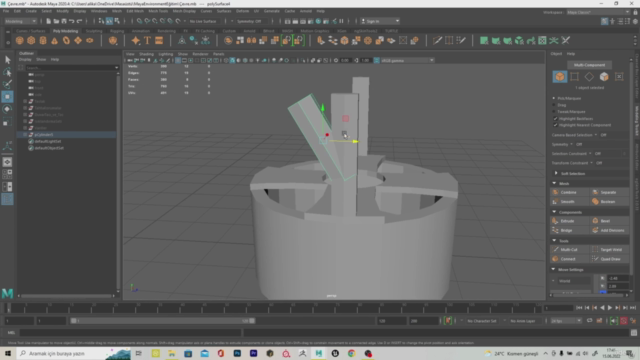640x360 pixels.
Task: Click the play forward button
Action: coord(610,308)
